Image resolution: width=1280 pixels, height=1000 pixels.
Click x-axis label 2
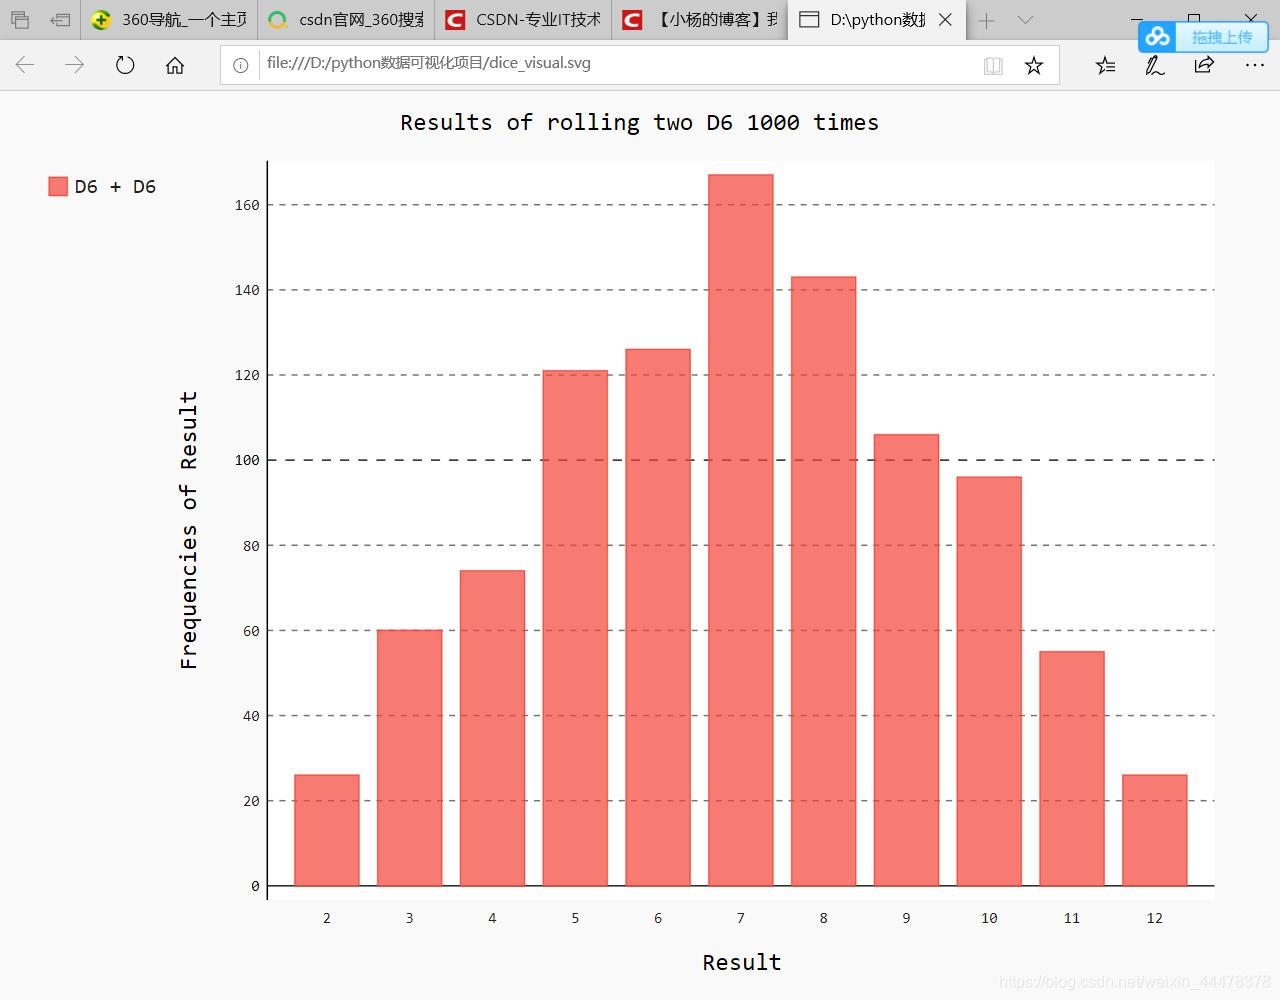[327, 918]
